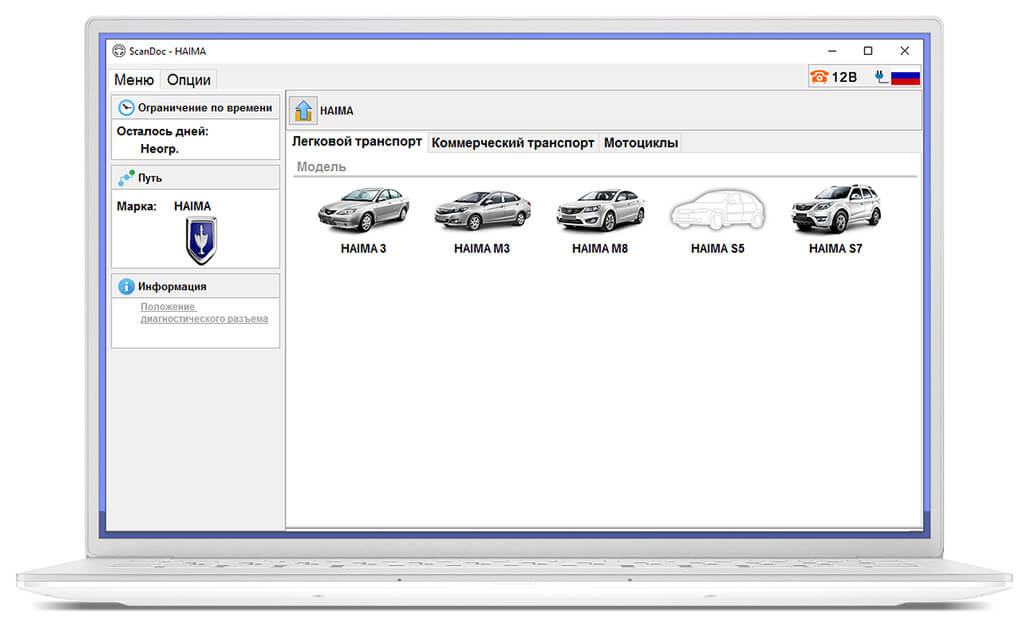This screenshot has height=626, width=1024.
Task: Select the Russian flag language icon
Action: [906, 78]
